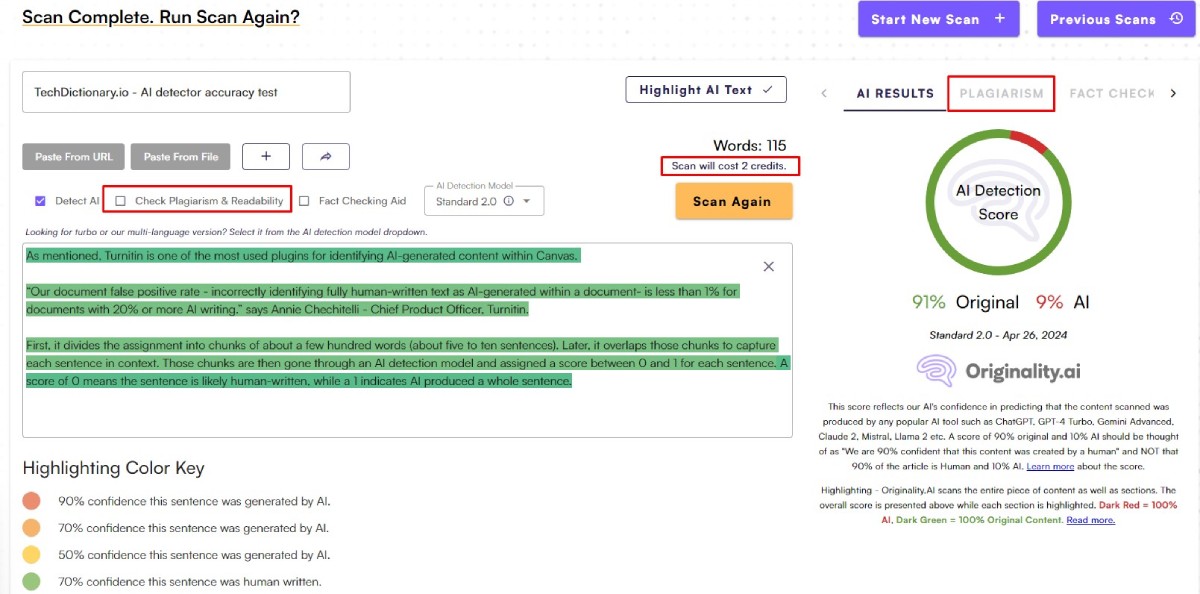1200x594 pixels.
Task: Switch to the Plagiarism tab
Action: coord(1001,93)
